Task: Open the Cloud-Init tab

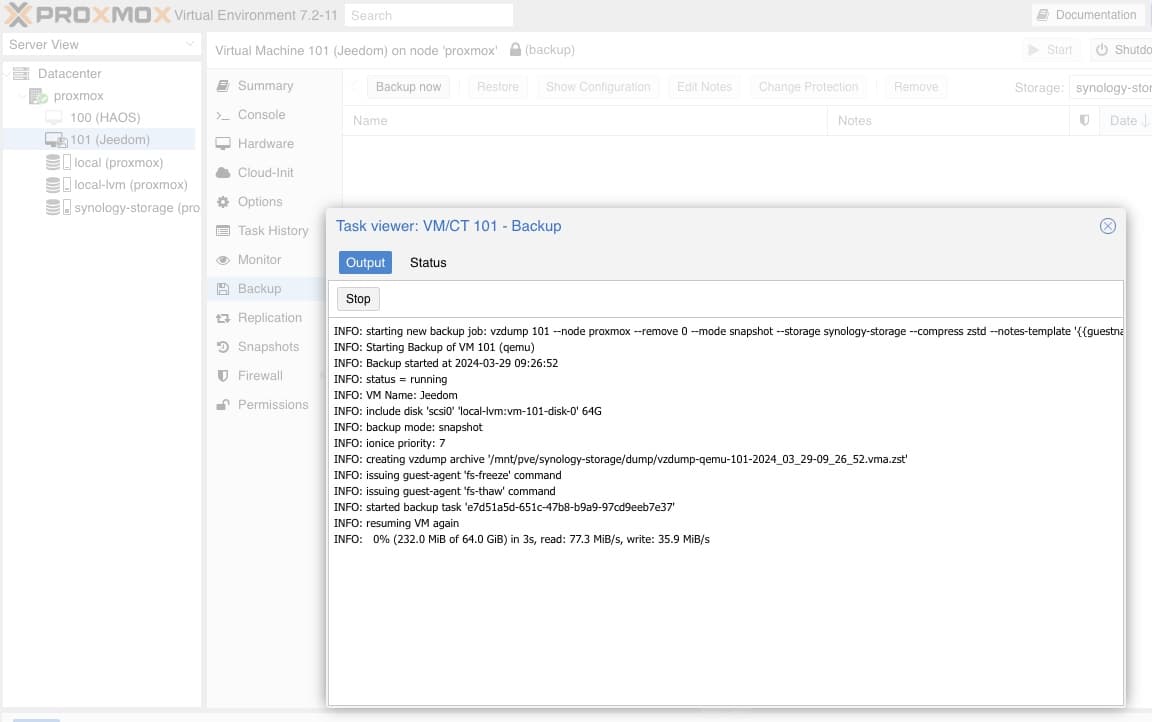Action: [265, 173]
